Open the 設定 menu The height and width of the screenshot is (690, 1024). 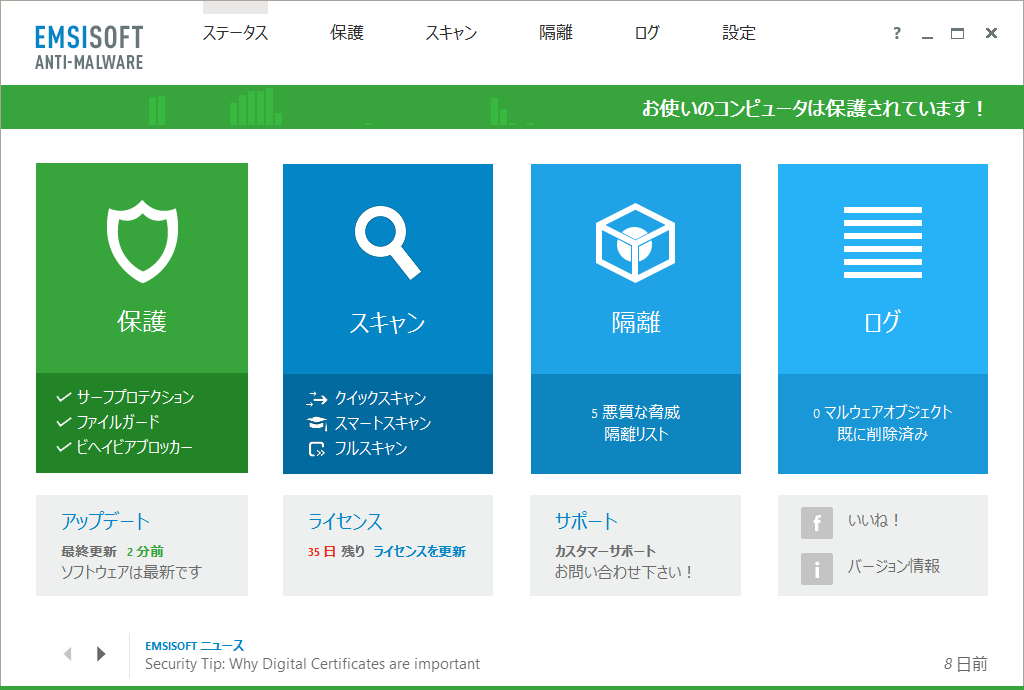[737, 33]
